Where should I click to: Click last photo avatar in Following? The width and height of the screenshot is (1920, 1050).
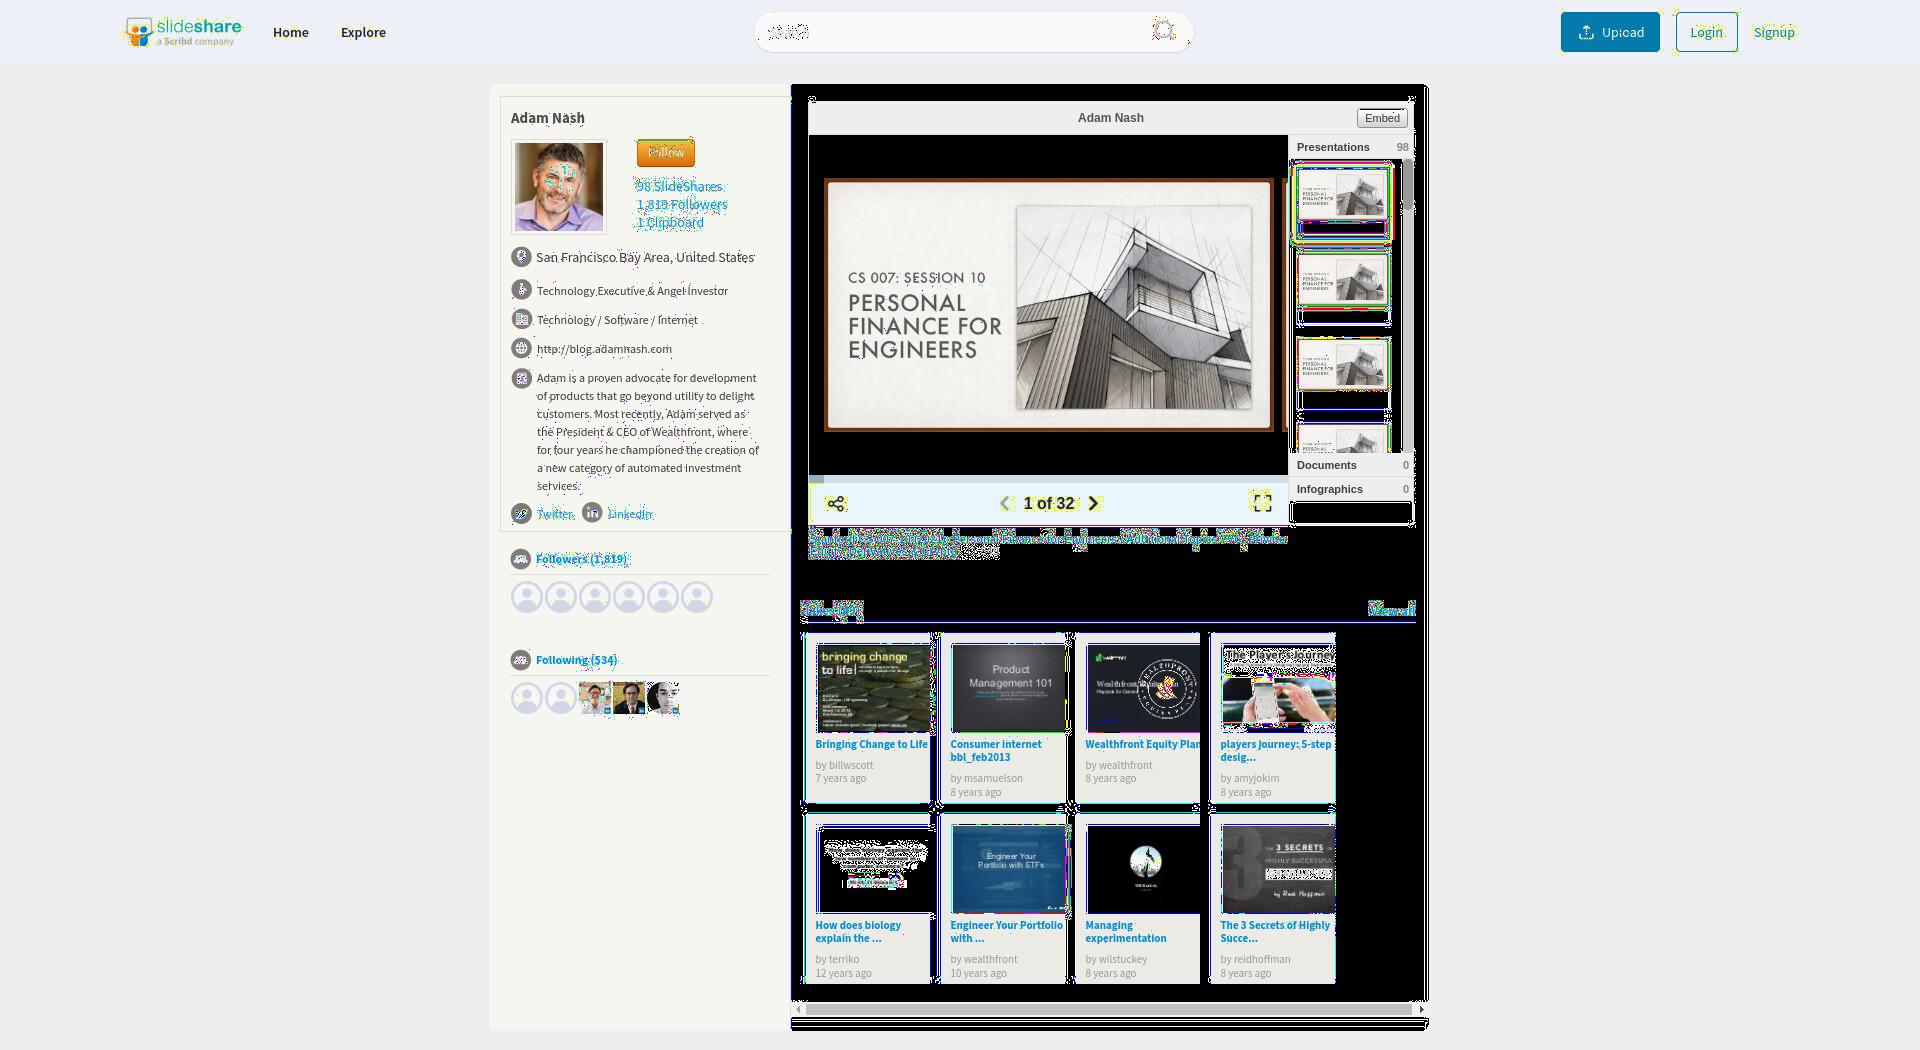point(663,698)
